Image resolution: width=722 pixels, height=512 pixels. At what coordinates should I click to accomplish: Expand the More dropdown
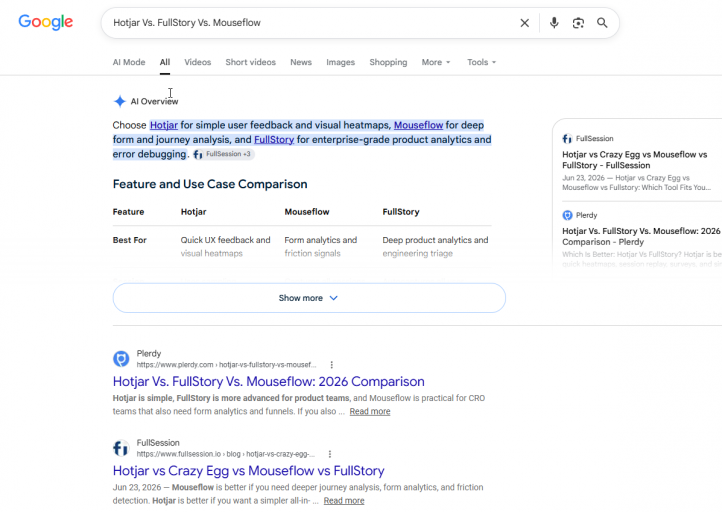click(x=436, y=62)
